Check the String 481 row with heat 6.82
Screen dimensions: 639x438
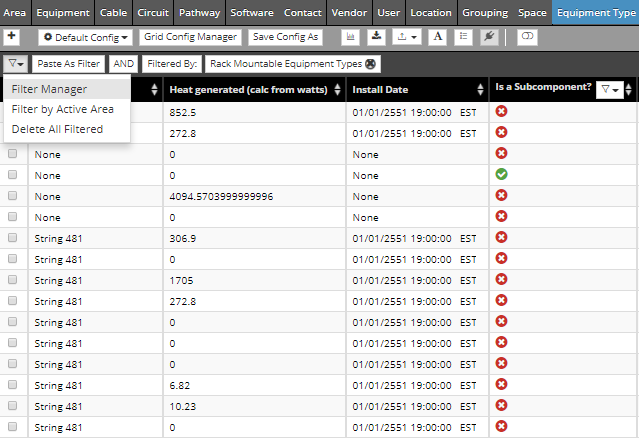(13, 385)
